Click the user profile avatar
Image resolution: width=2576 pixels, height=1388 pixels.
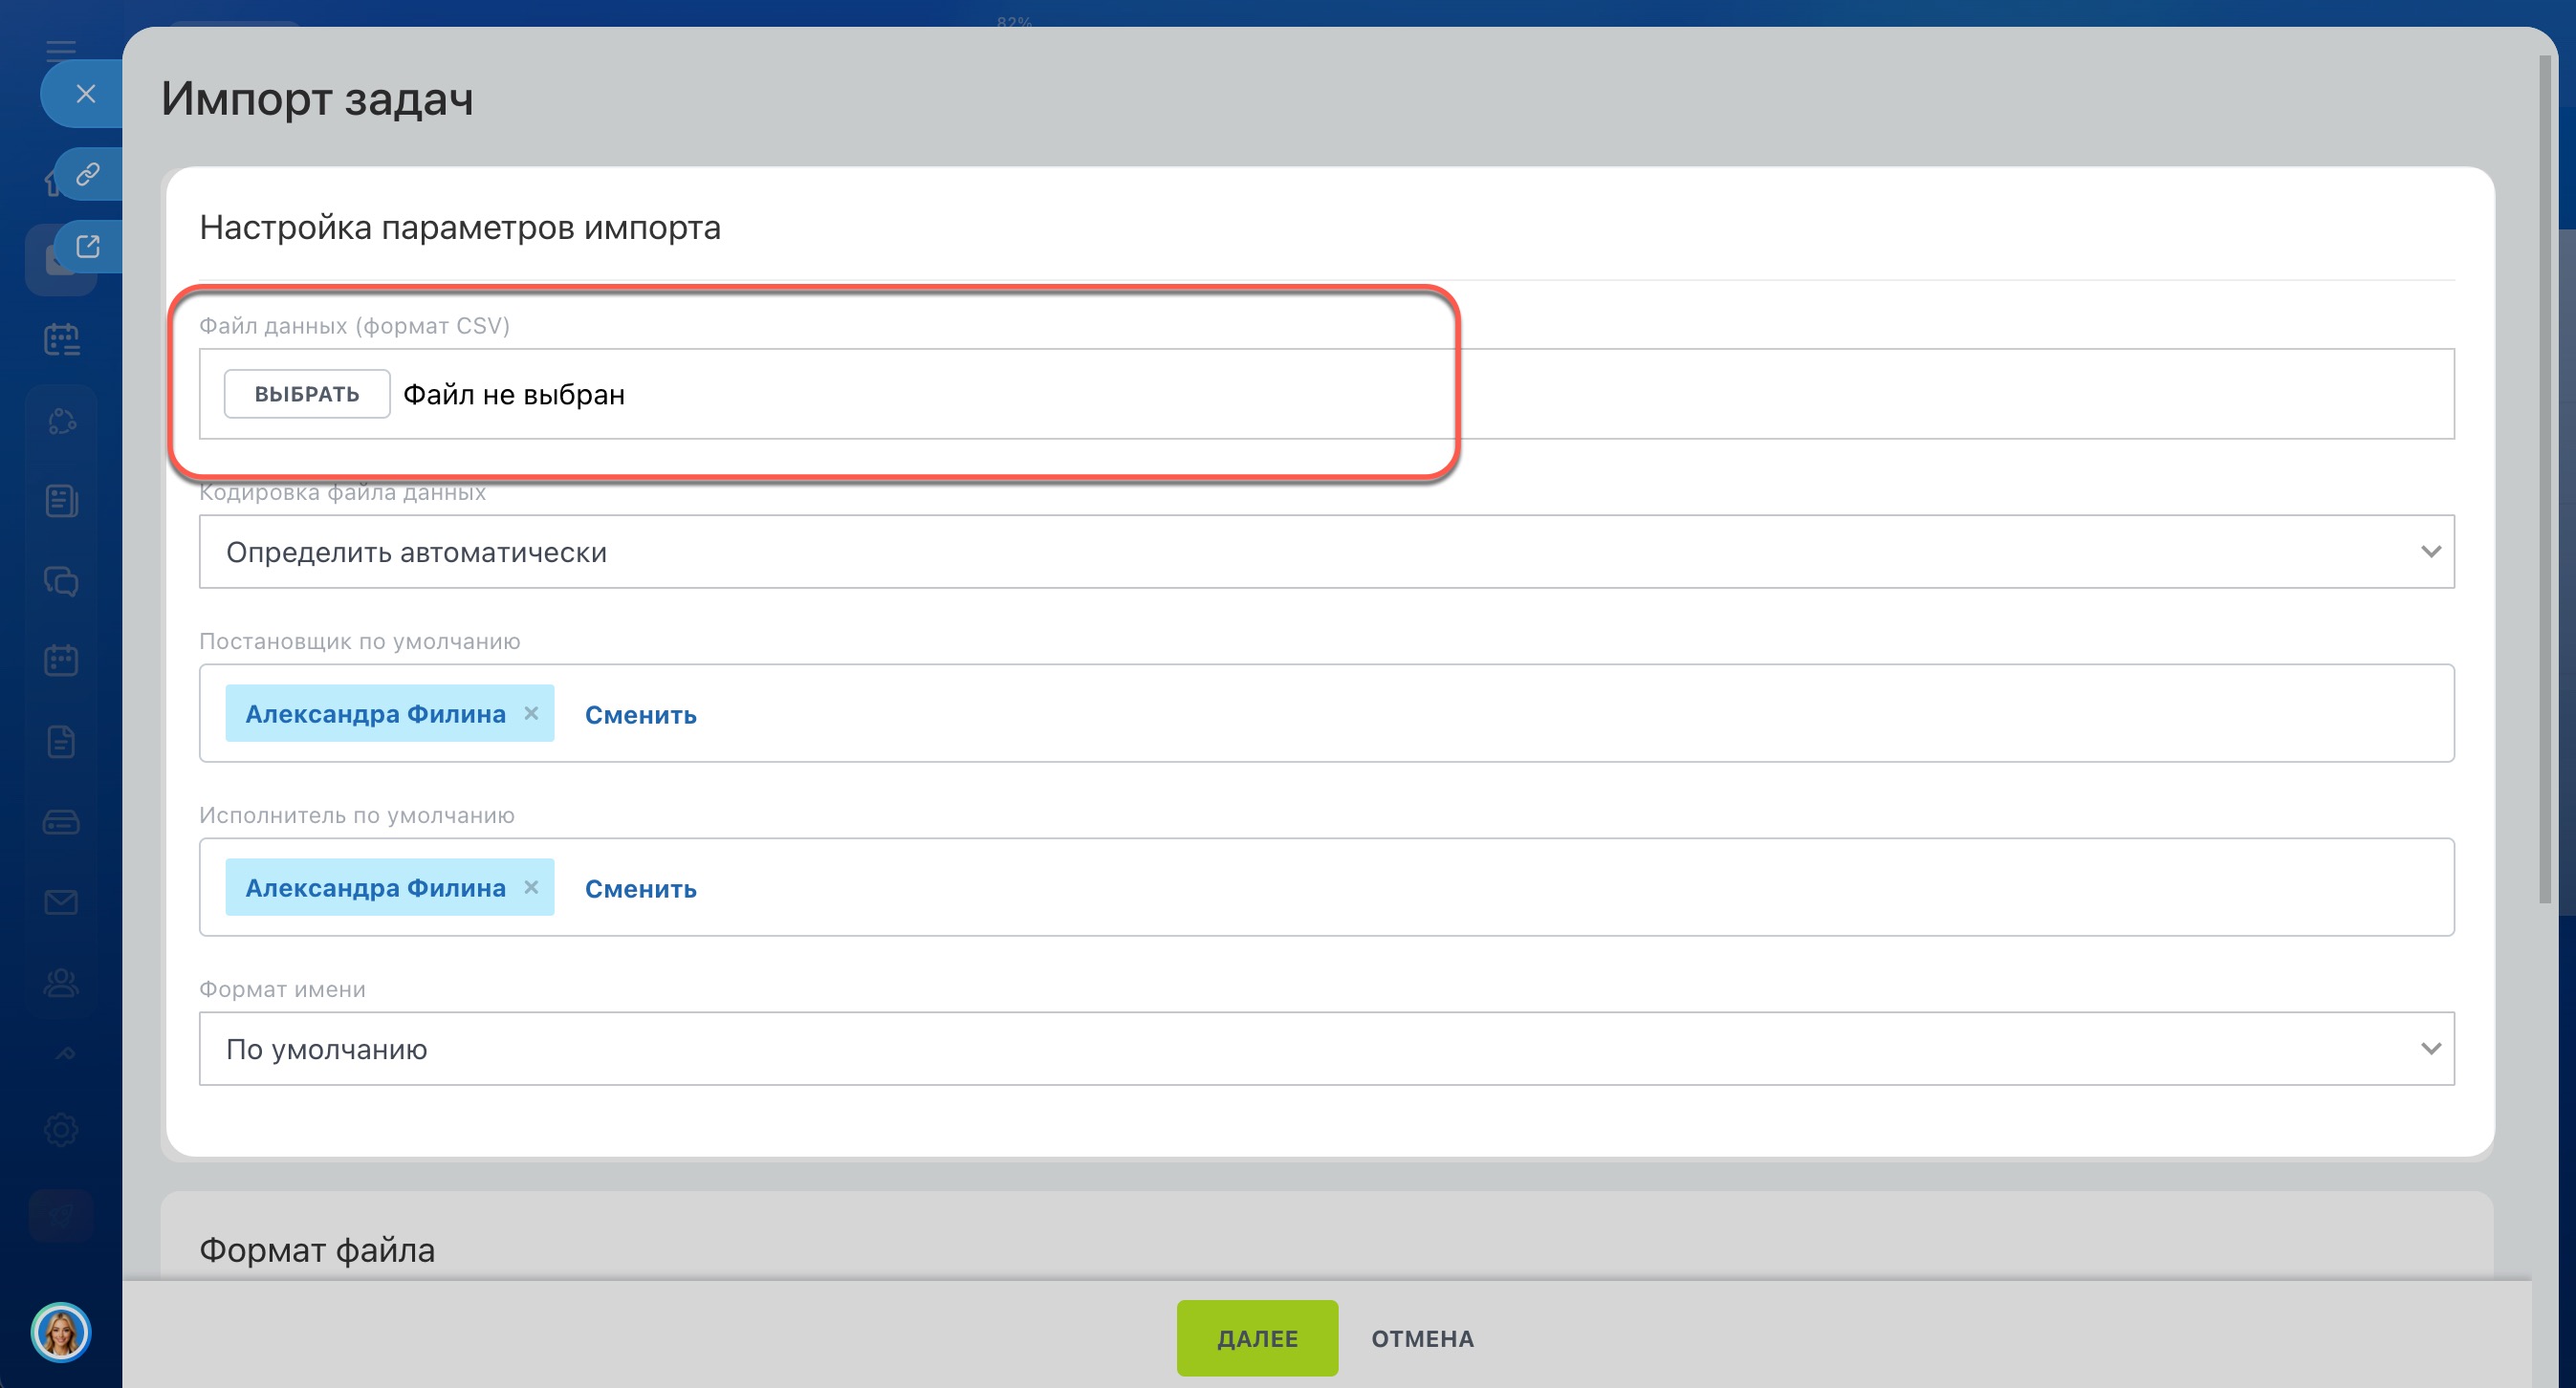click(x=61, y=1332)
